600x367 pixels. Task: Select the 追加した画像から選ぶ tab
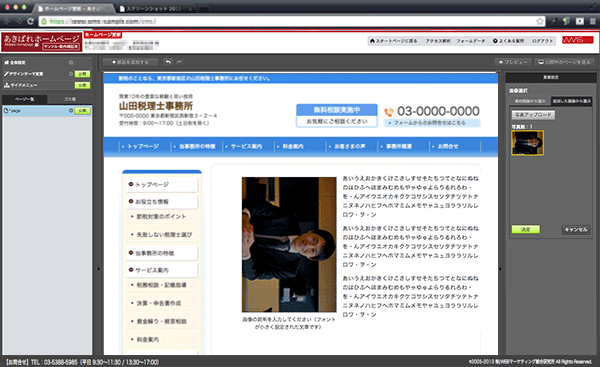click(571, 101)
